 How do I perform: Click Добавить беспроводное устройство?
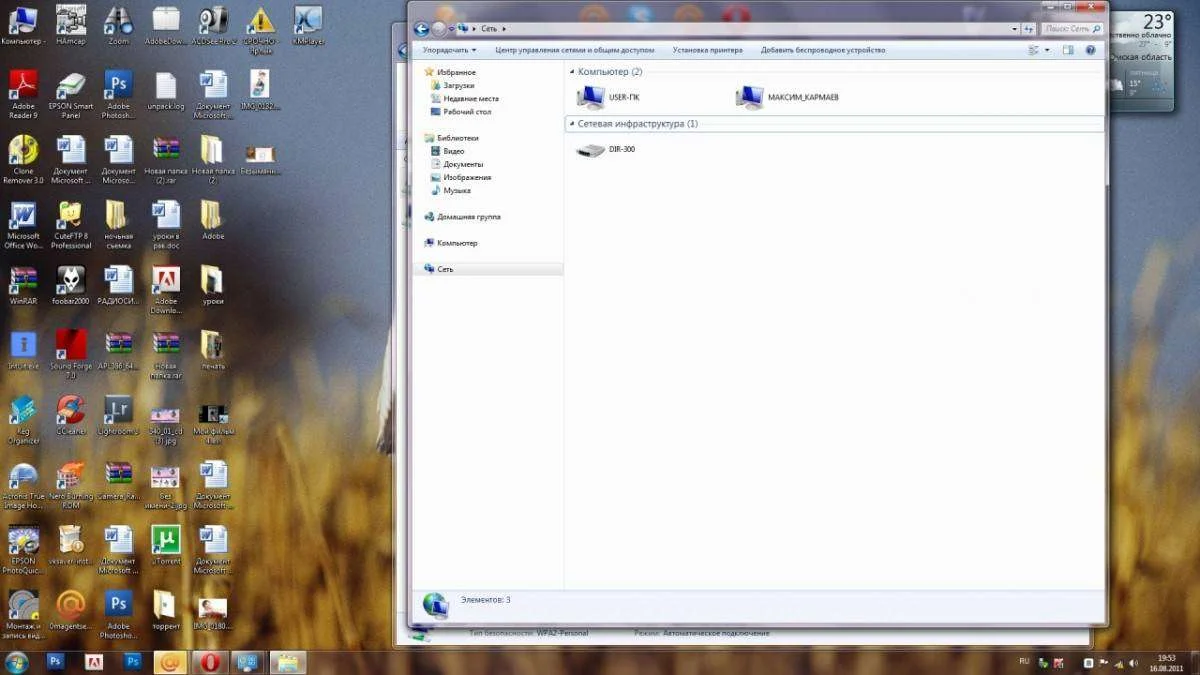[x=823, y=50]
